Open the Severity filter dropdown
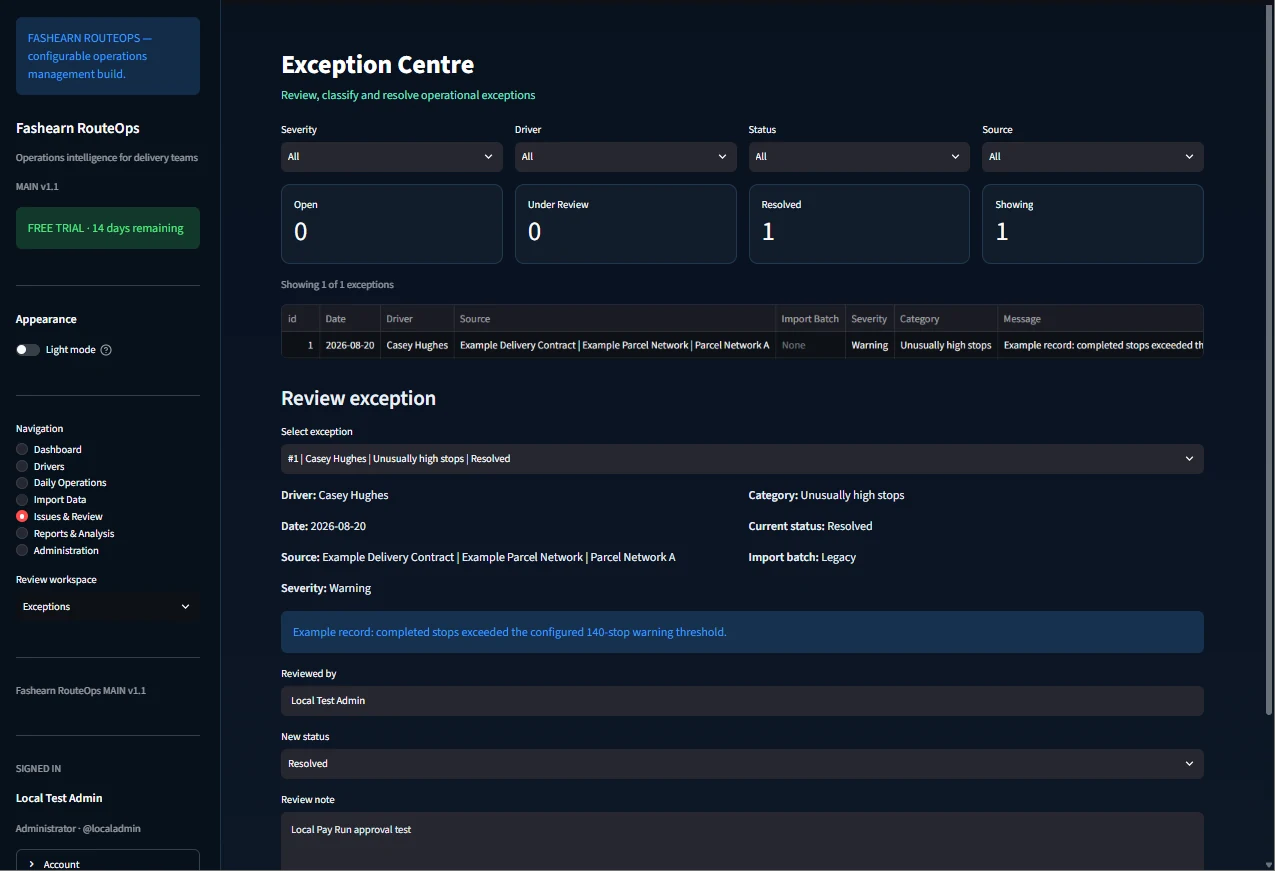 coord(392,157)
